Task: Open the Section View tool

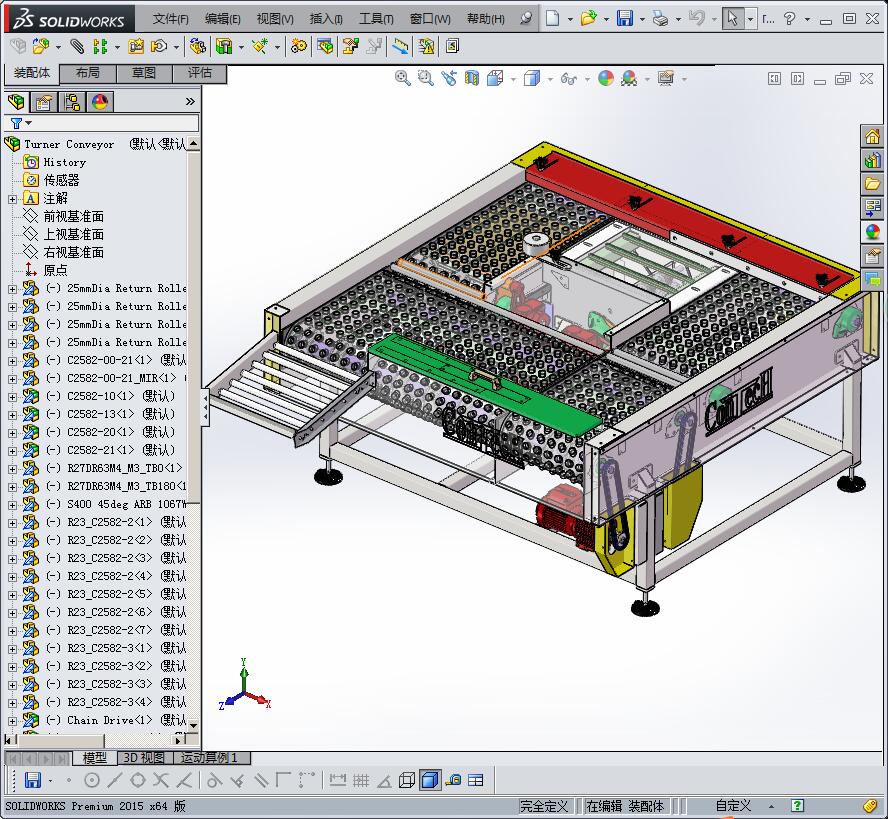Action: [x=471, y=78]
